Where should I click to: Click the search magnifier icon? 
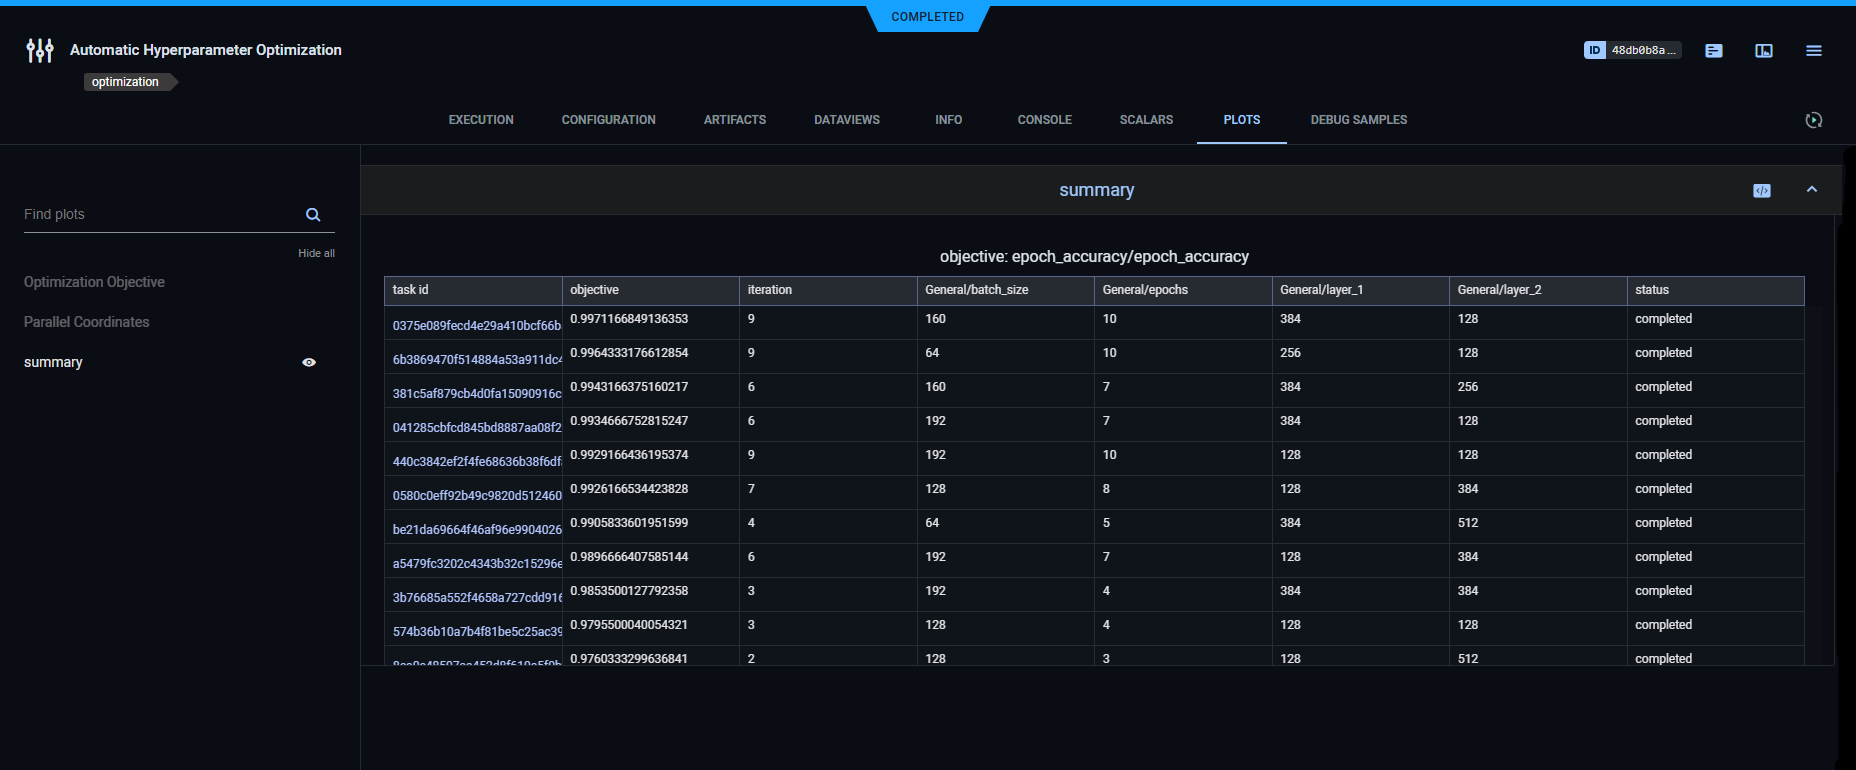coord(313,215)
